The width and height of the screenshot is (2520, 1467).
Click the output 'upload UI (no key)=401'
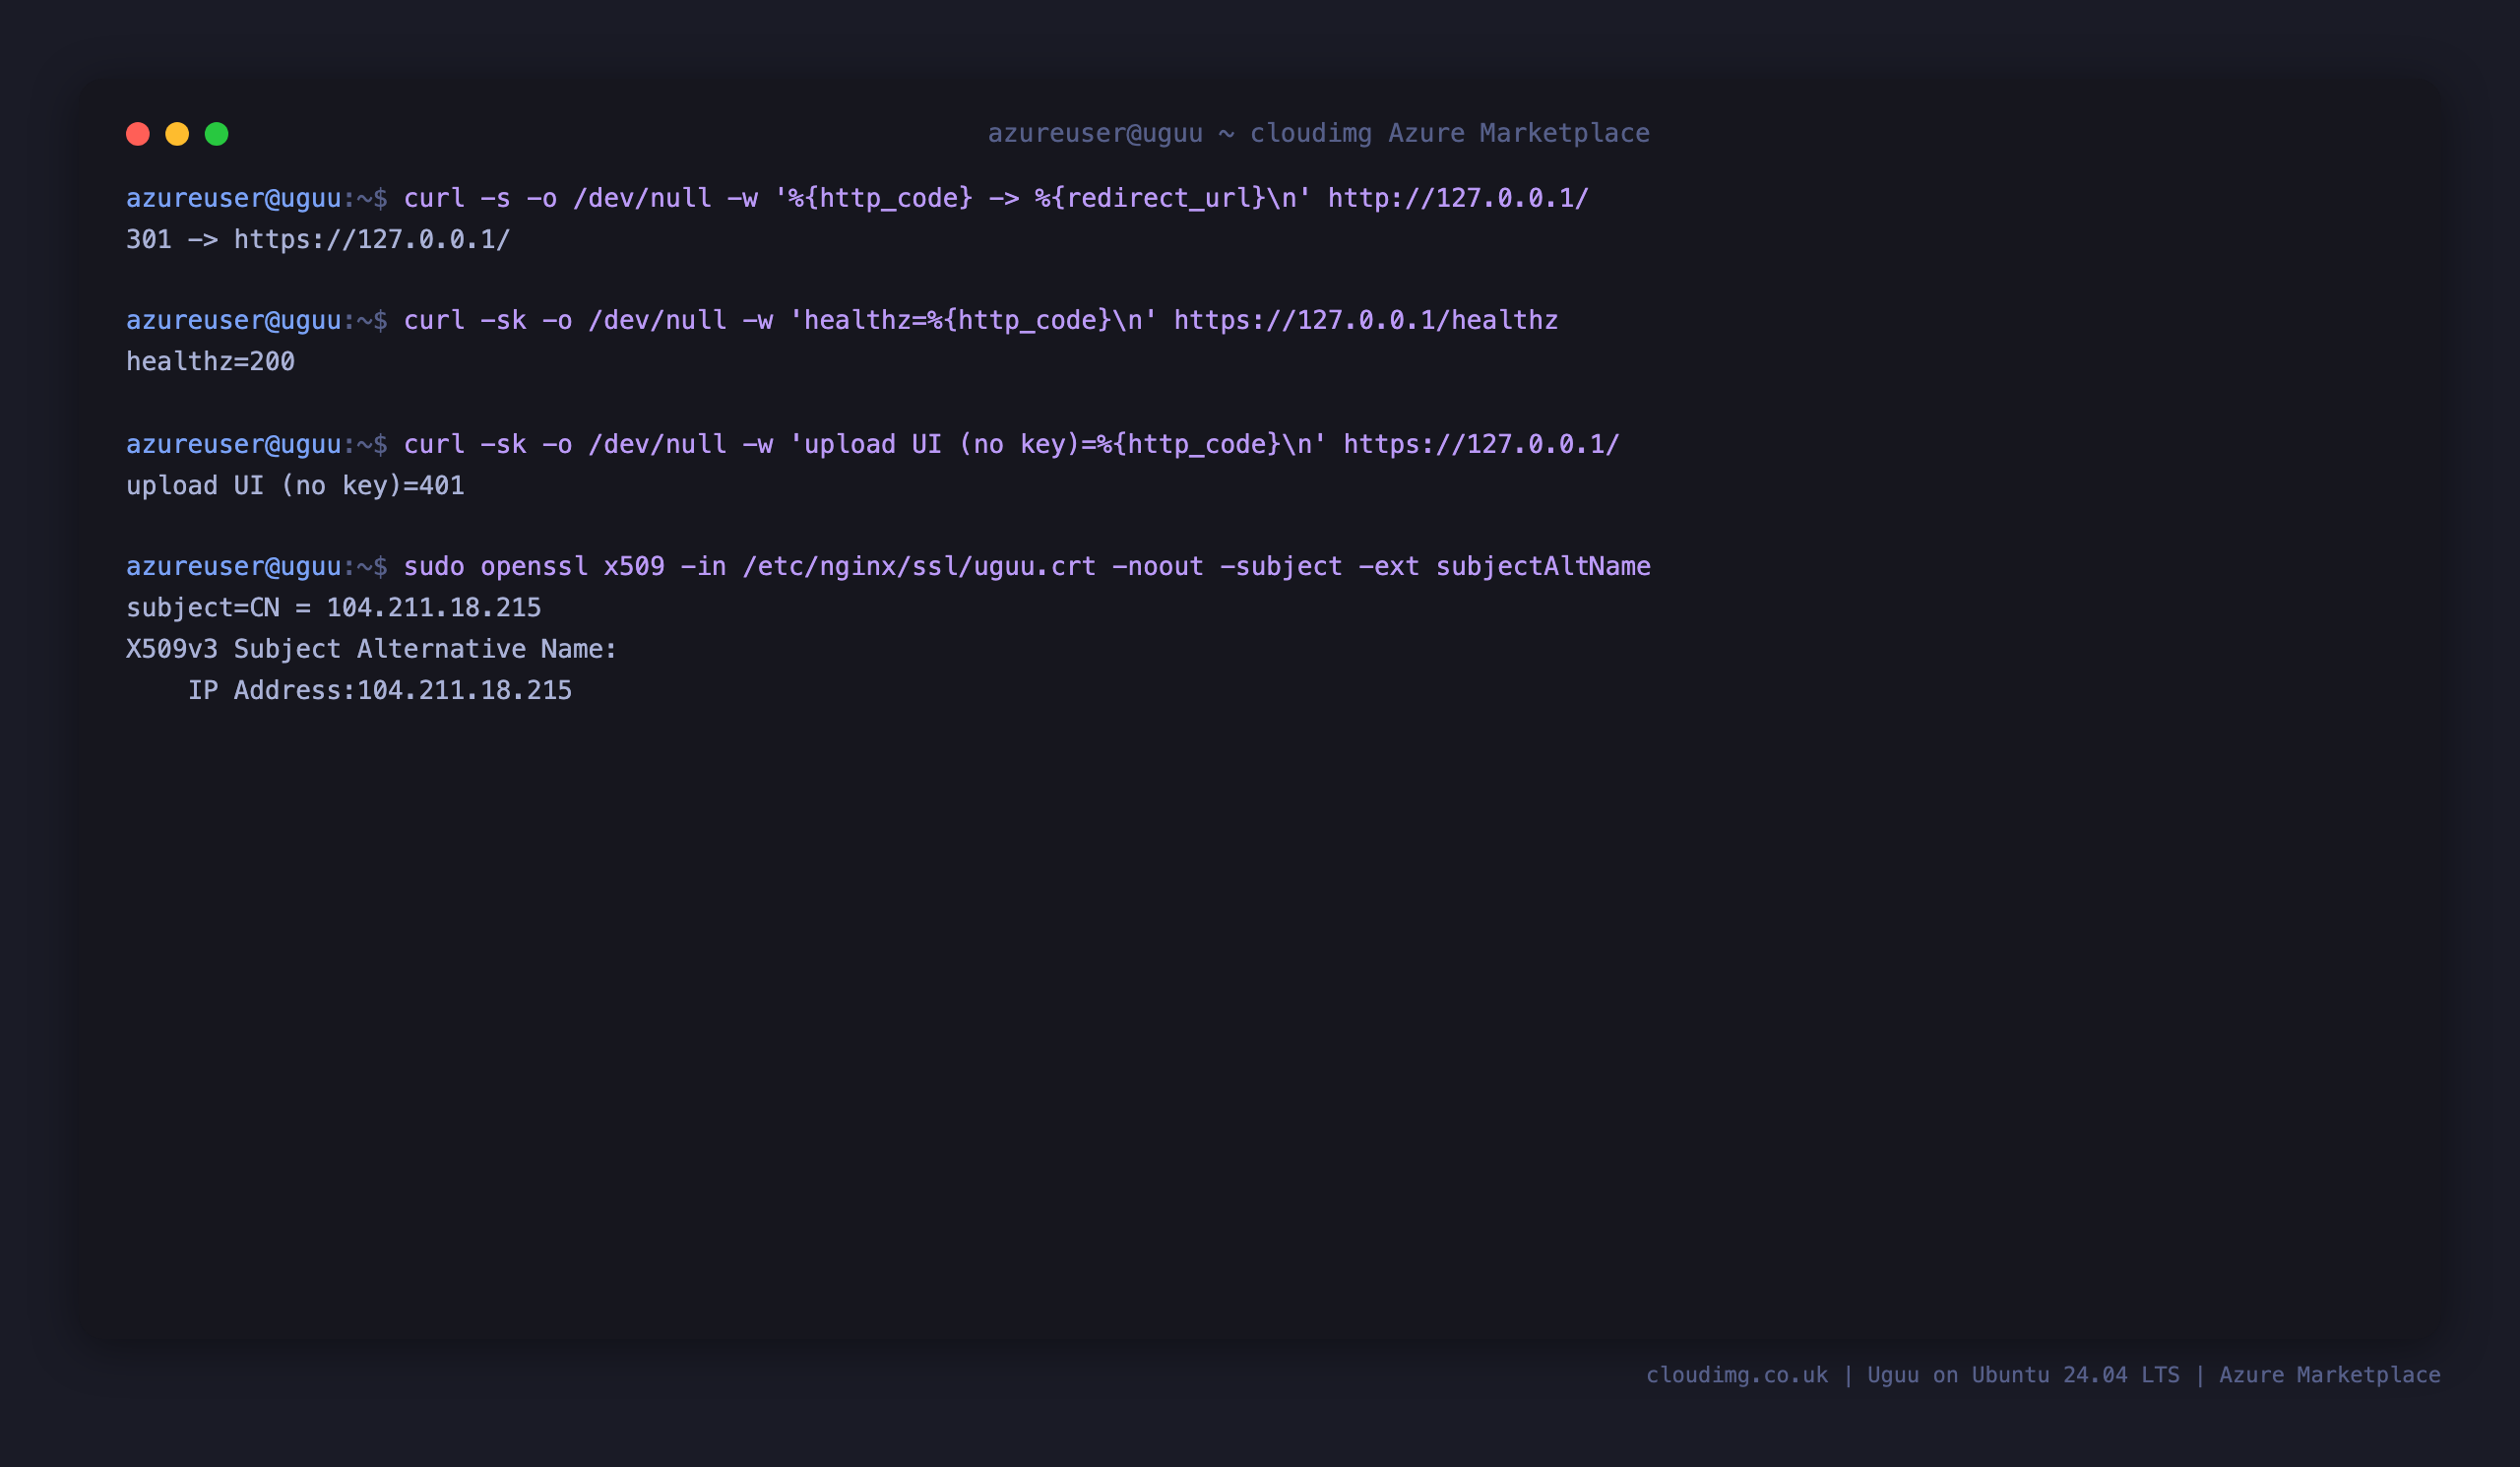(295, 485)
